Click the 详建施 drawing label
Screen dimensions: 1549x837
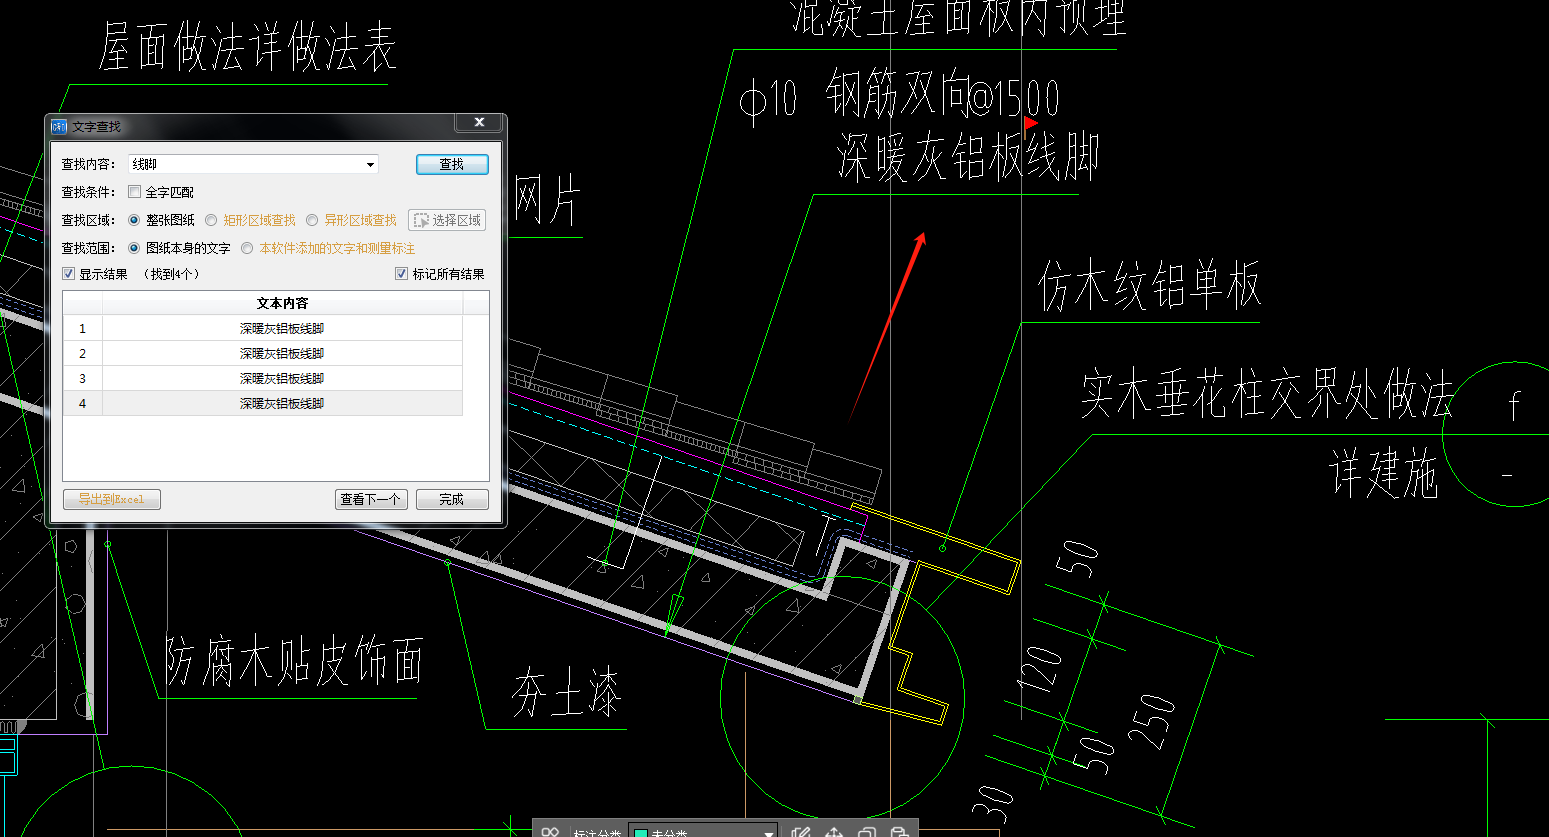pos(1384,474)
